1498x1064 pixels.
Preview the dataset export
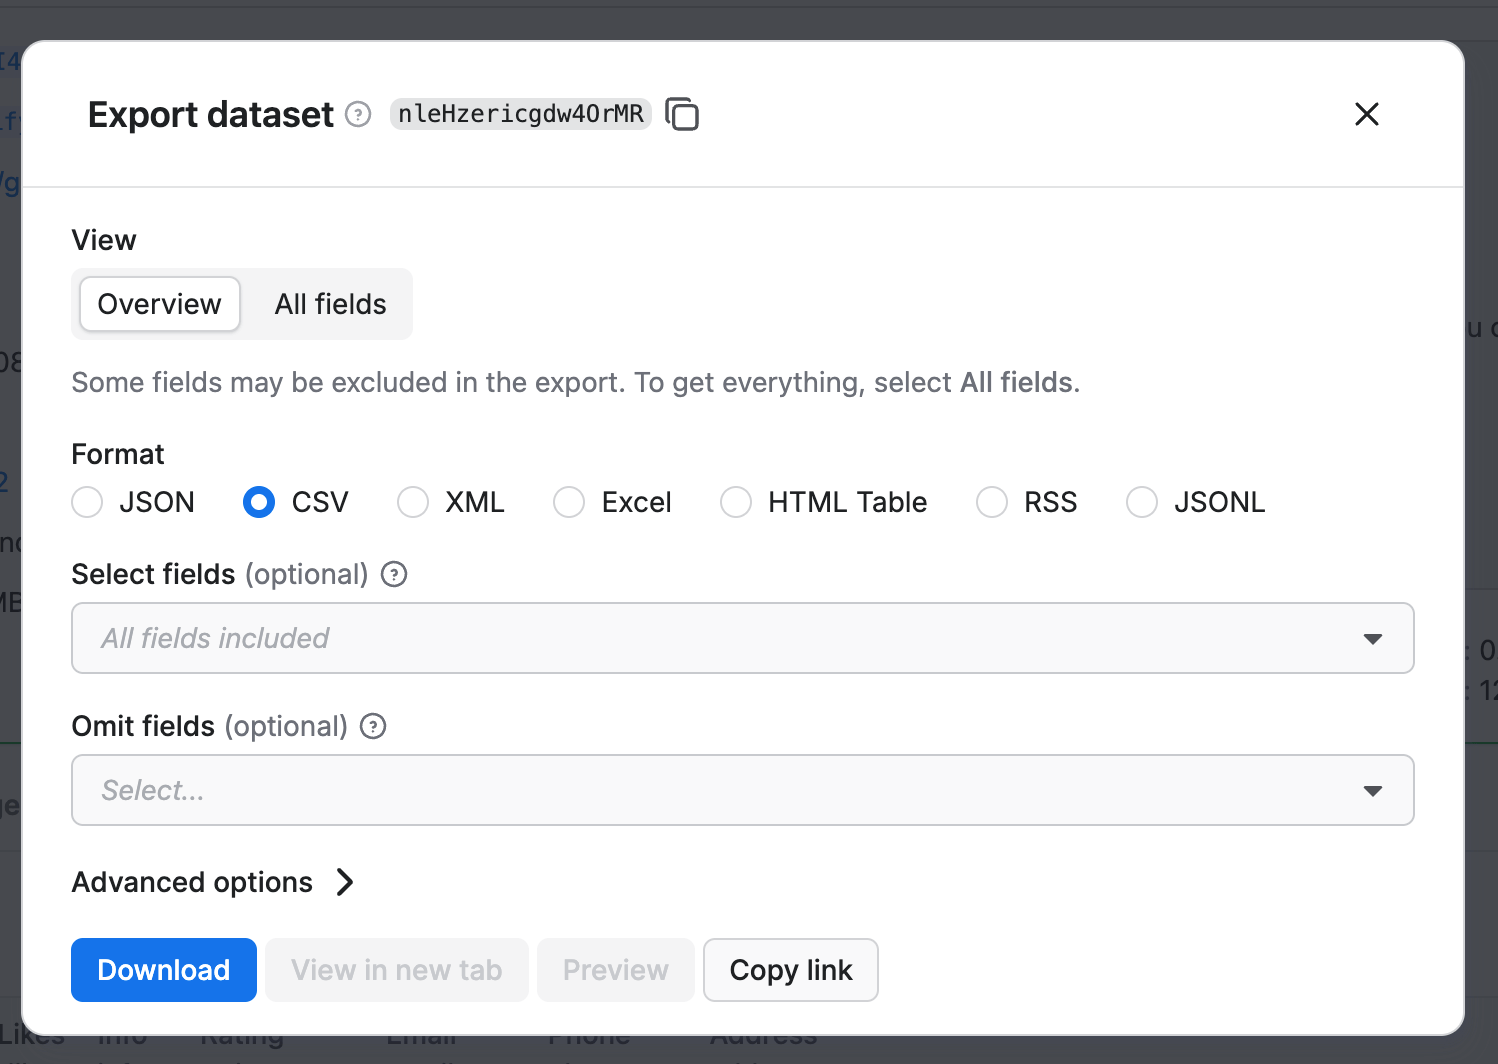pos(615,969)
